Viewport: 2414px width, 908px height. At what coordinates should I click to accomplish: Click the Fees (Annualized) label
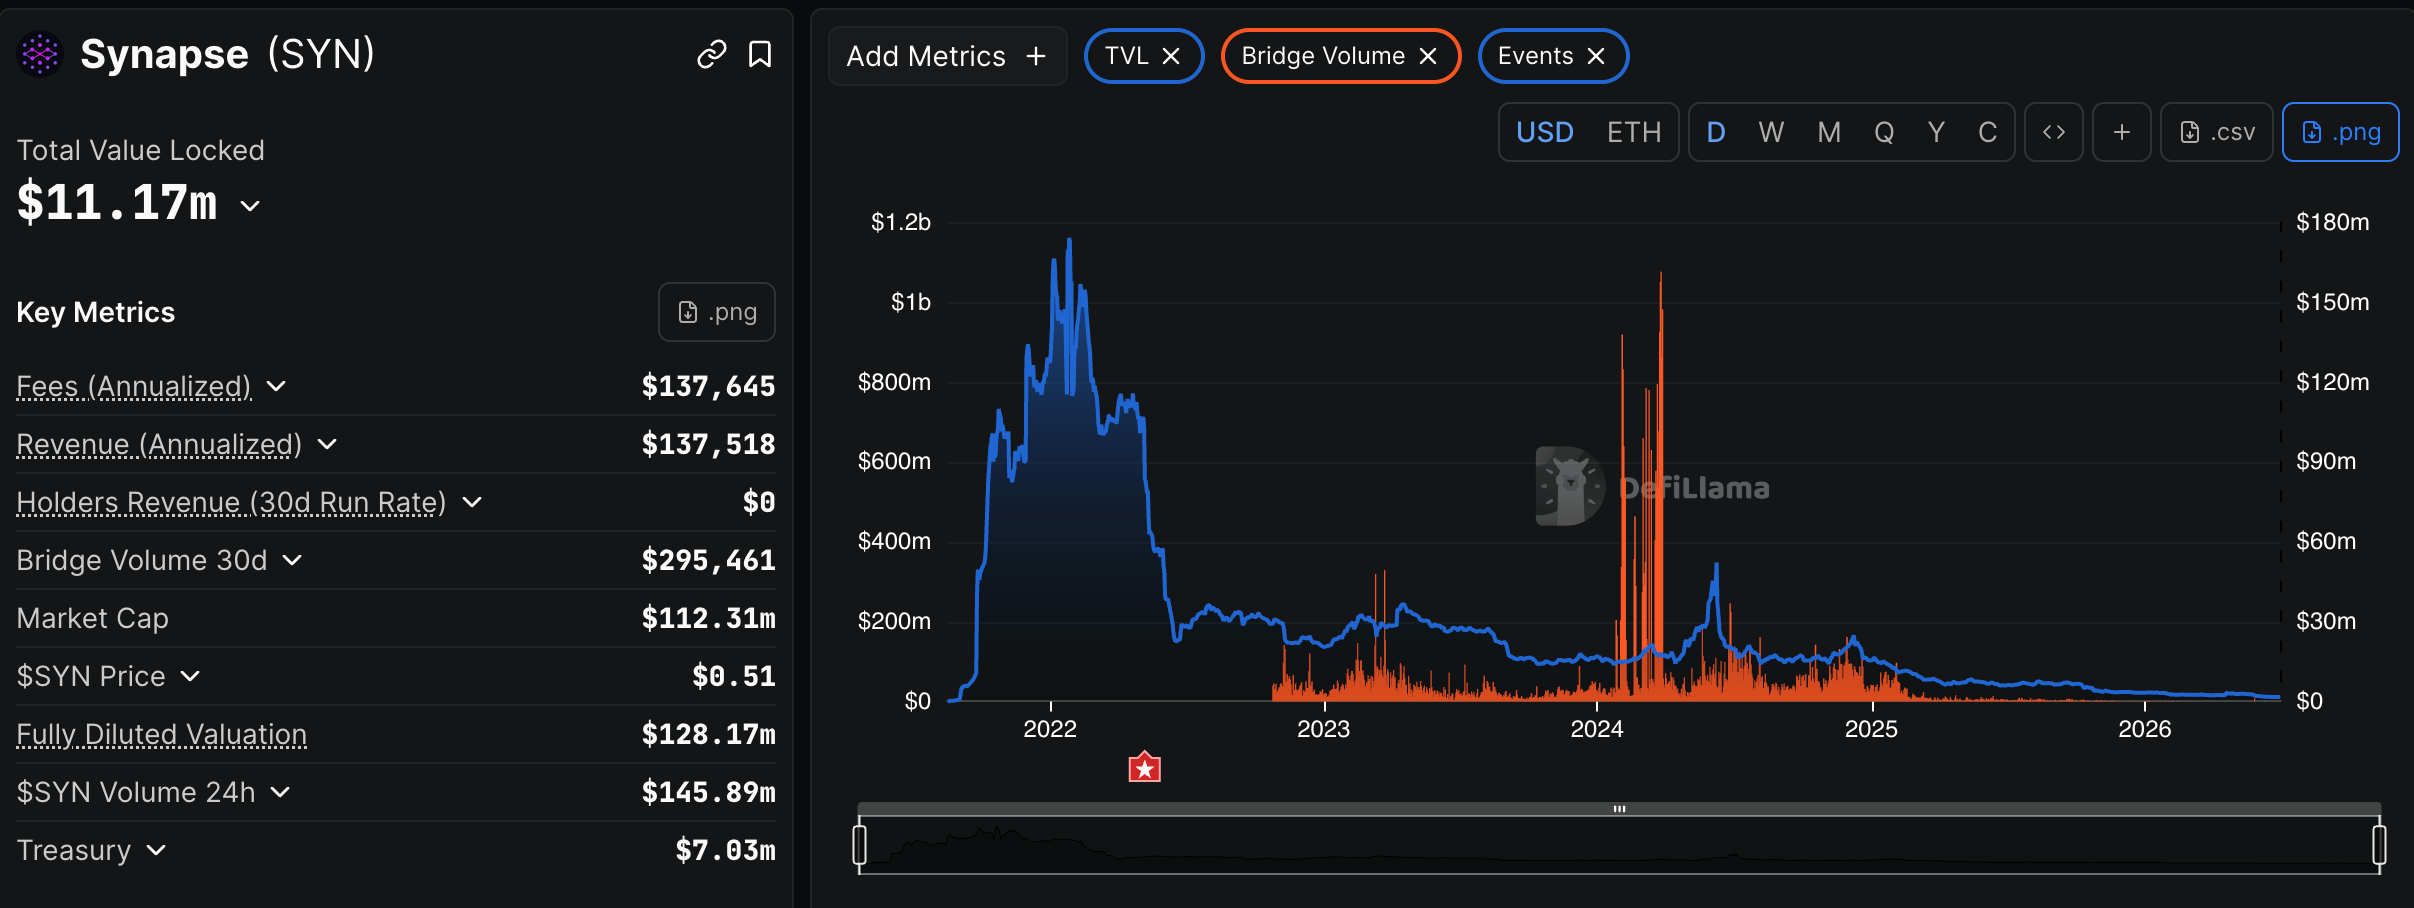(134, 386)
